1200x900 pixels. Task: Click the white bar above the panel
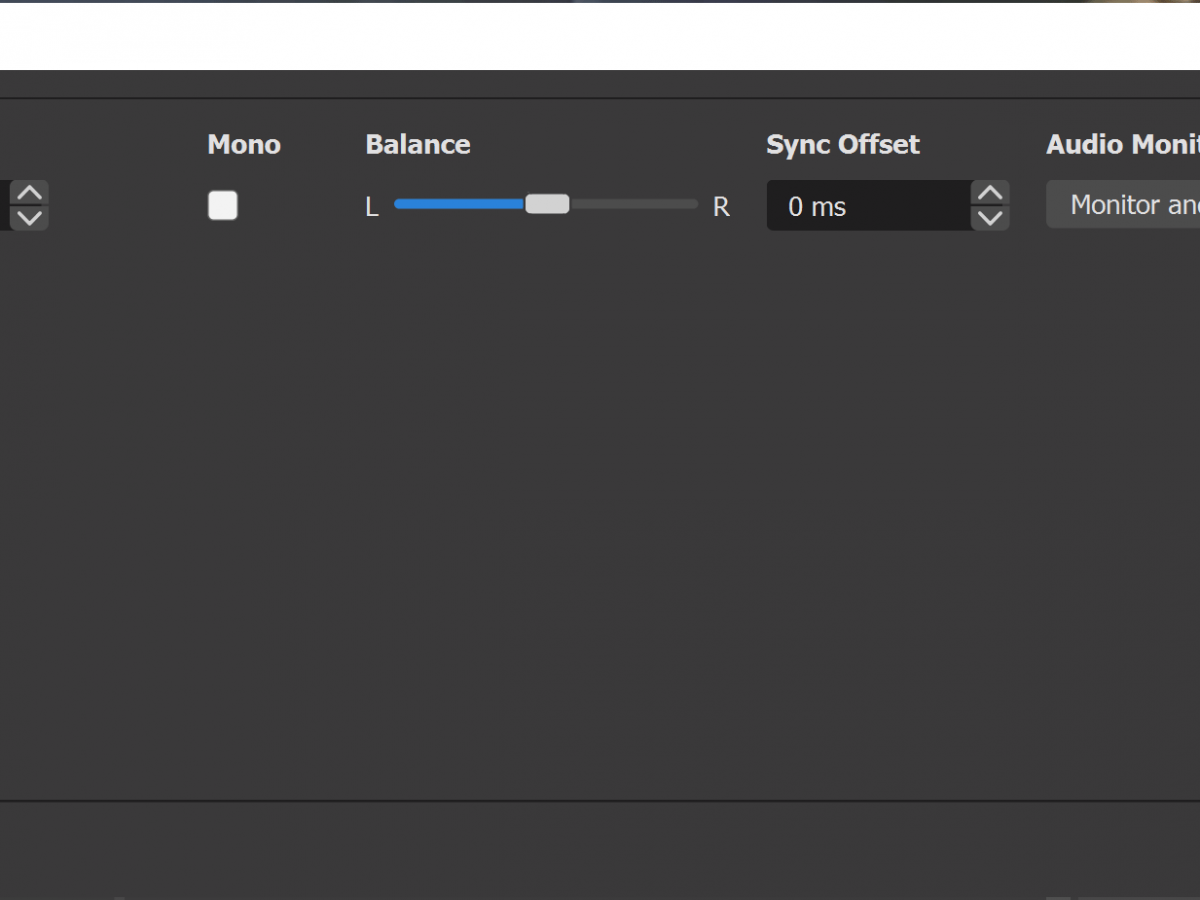(600, 36)
